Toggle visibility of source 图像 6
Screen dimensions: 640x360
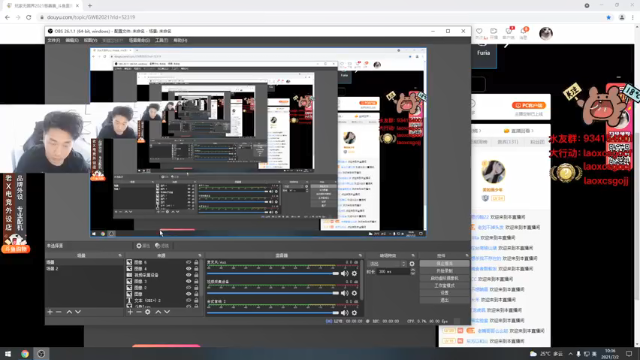189,262
